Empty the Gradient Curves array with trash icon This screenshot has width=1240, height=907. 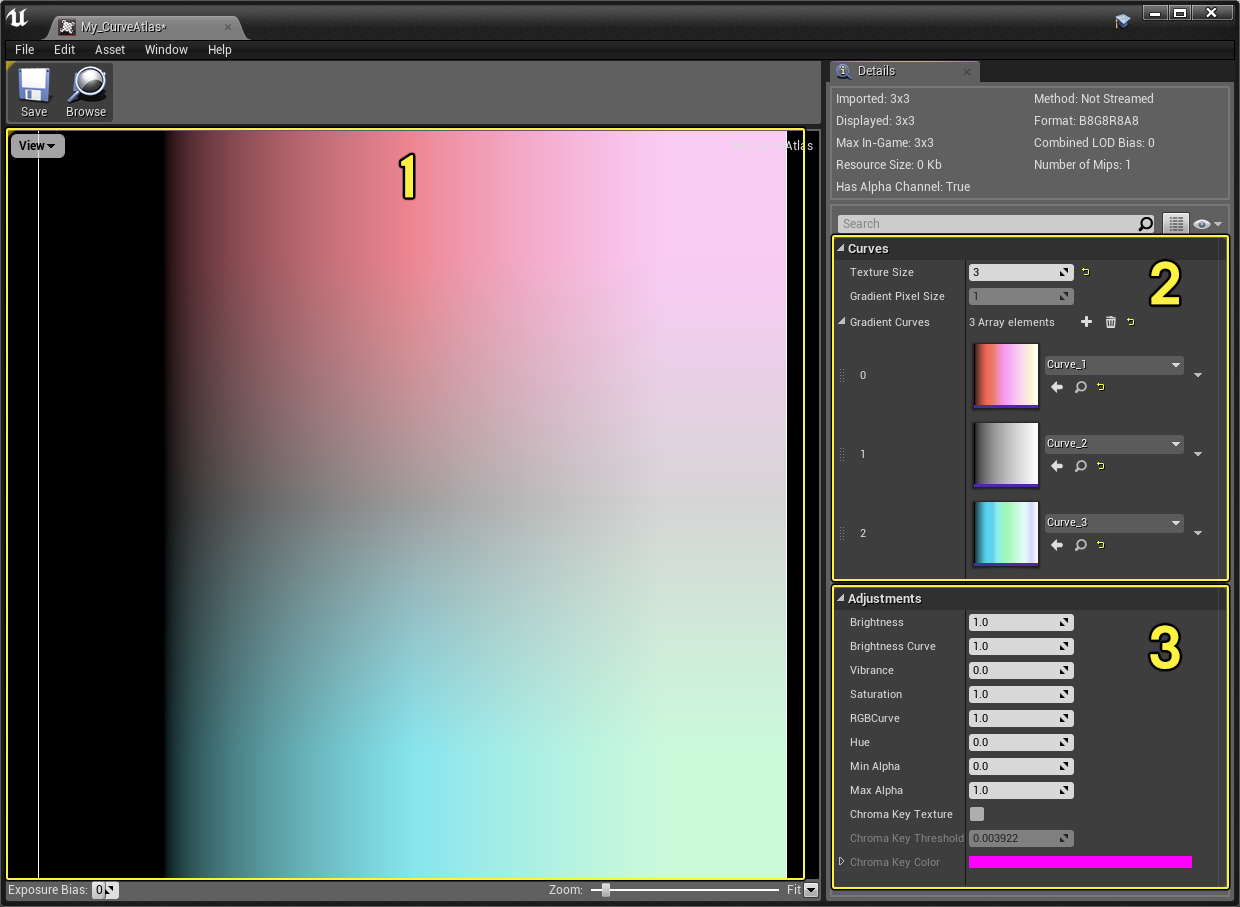[x=1110, y=322]
